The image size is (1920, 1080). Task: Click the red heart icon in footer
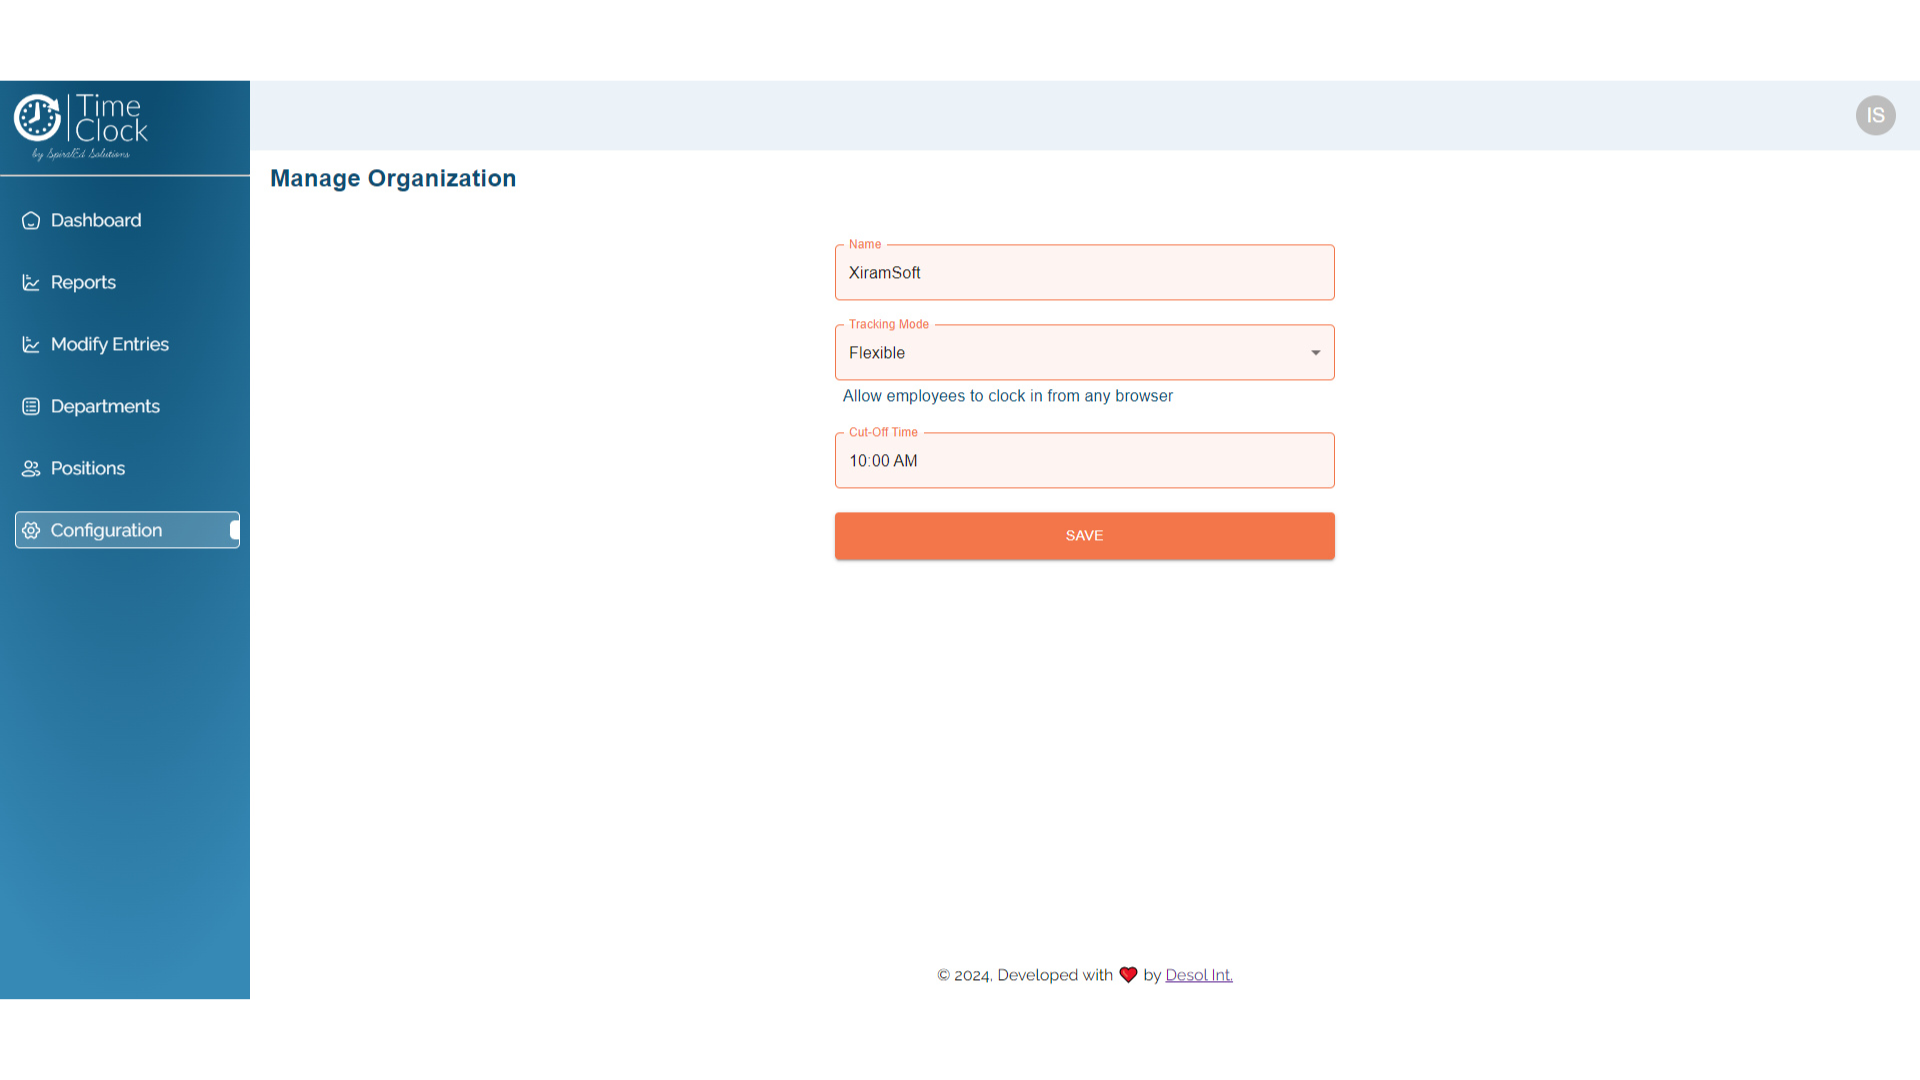tap(1128, 975)
